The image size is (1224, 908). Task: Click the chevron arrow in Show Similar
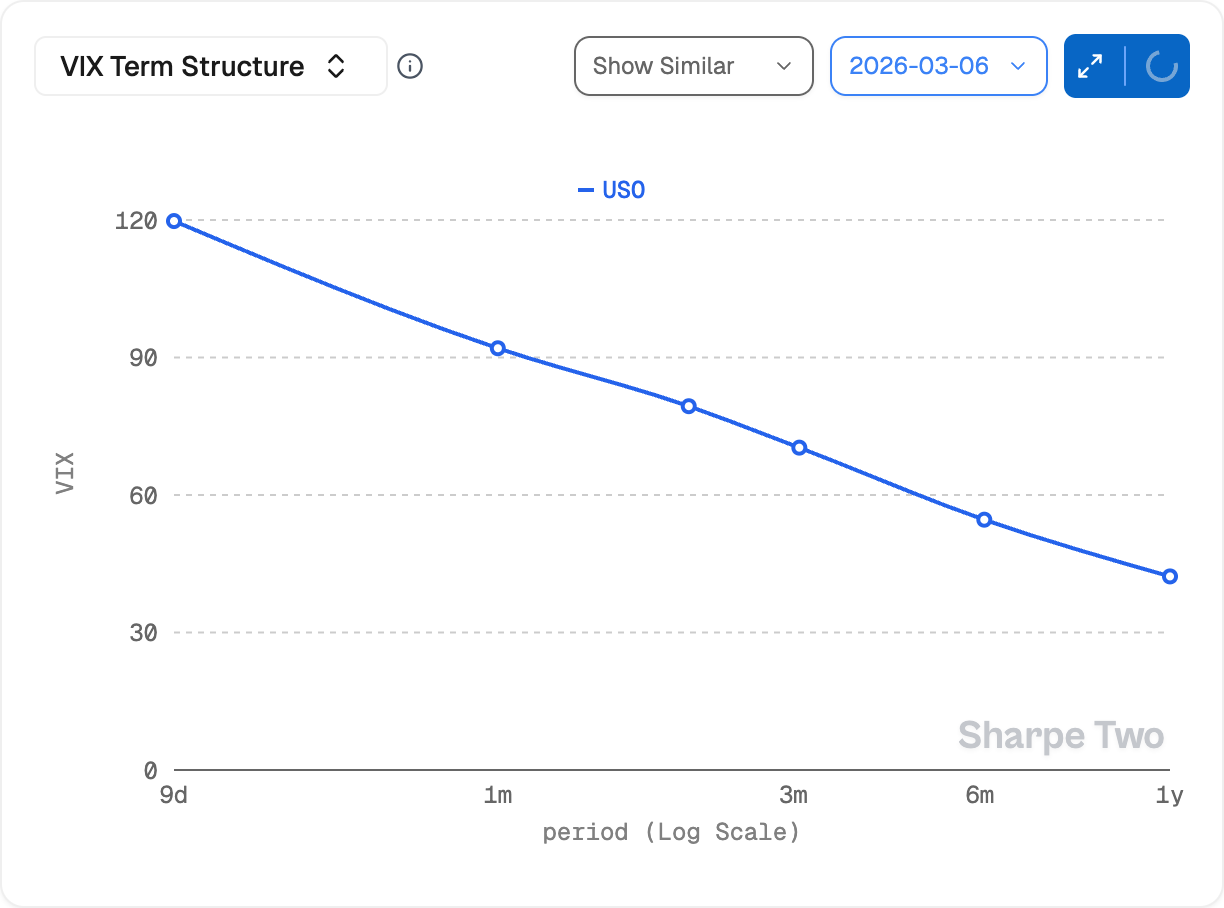[783, 67]
